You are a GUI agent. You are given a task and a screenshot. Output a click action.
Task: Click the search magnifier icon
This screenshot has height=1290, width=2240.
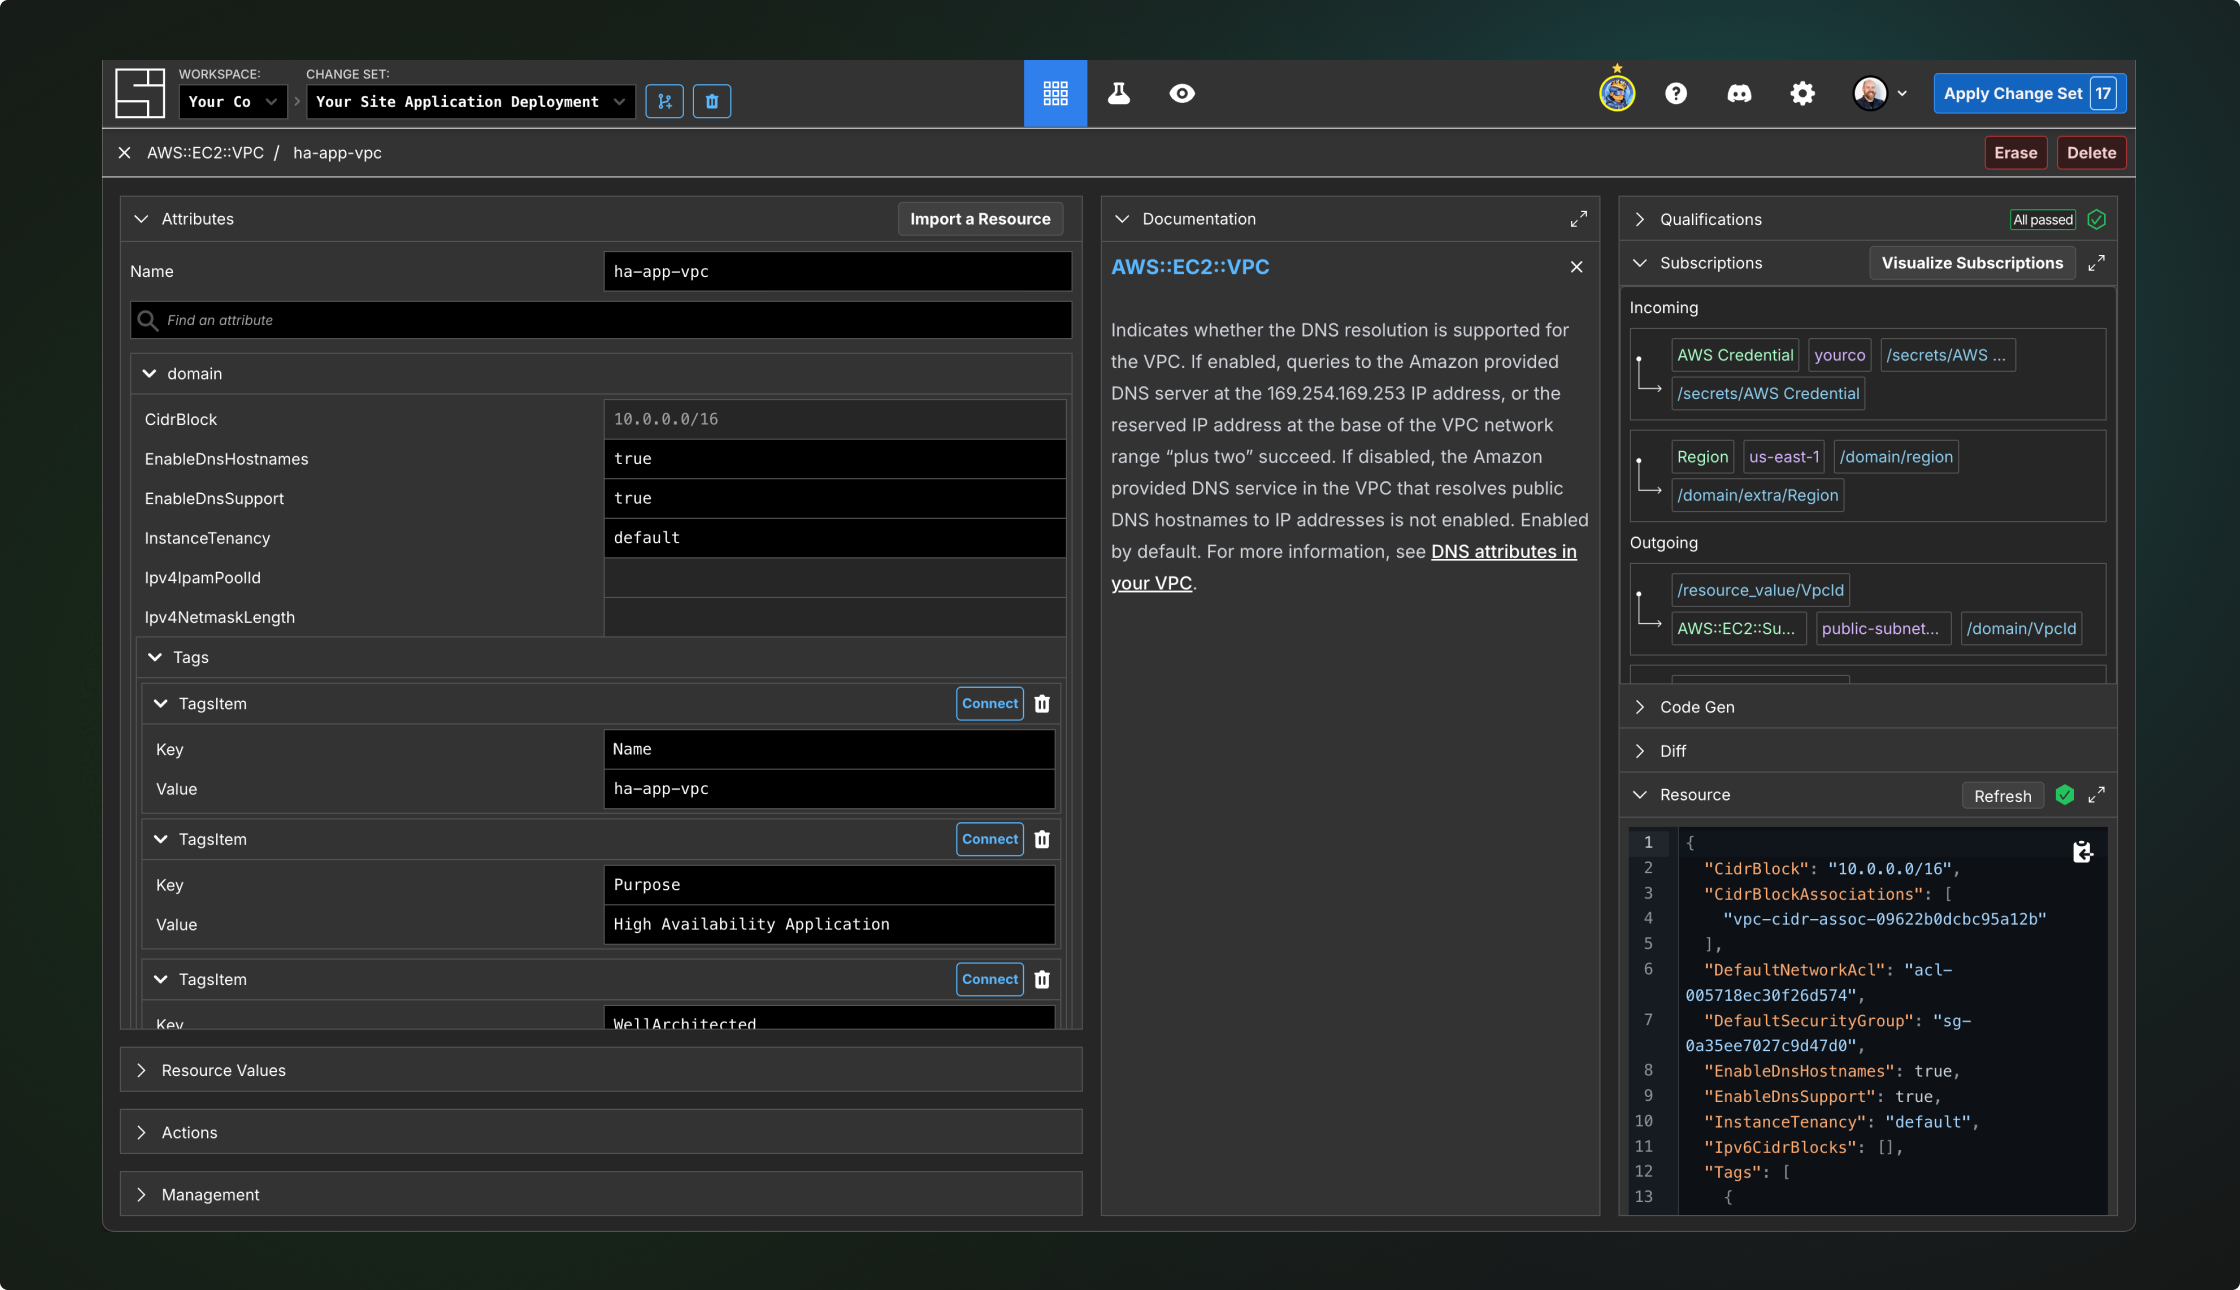pyautogui.click(x=148, y=320)
